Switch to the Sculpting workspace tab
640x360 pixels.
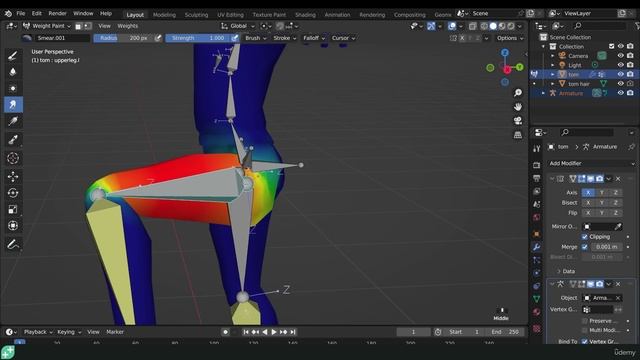[196, 15]
